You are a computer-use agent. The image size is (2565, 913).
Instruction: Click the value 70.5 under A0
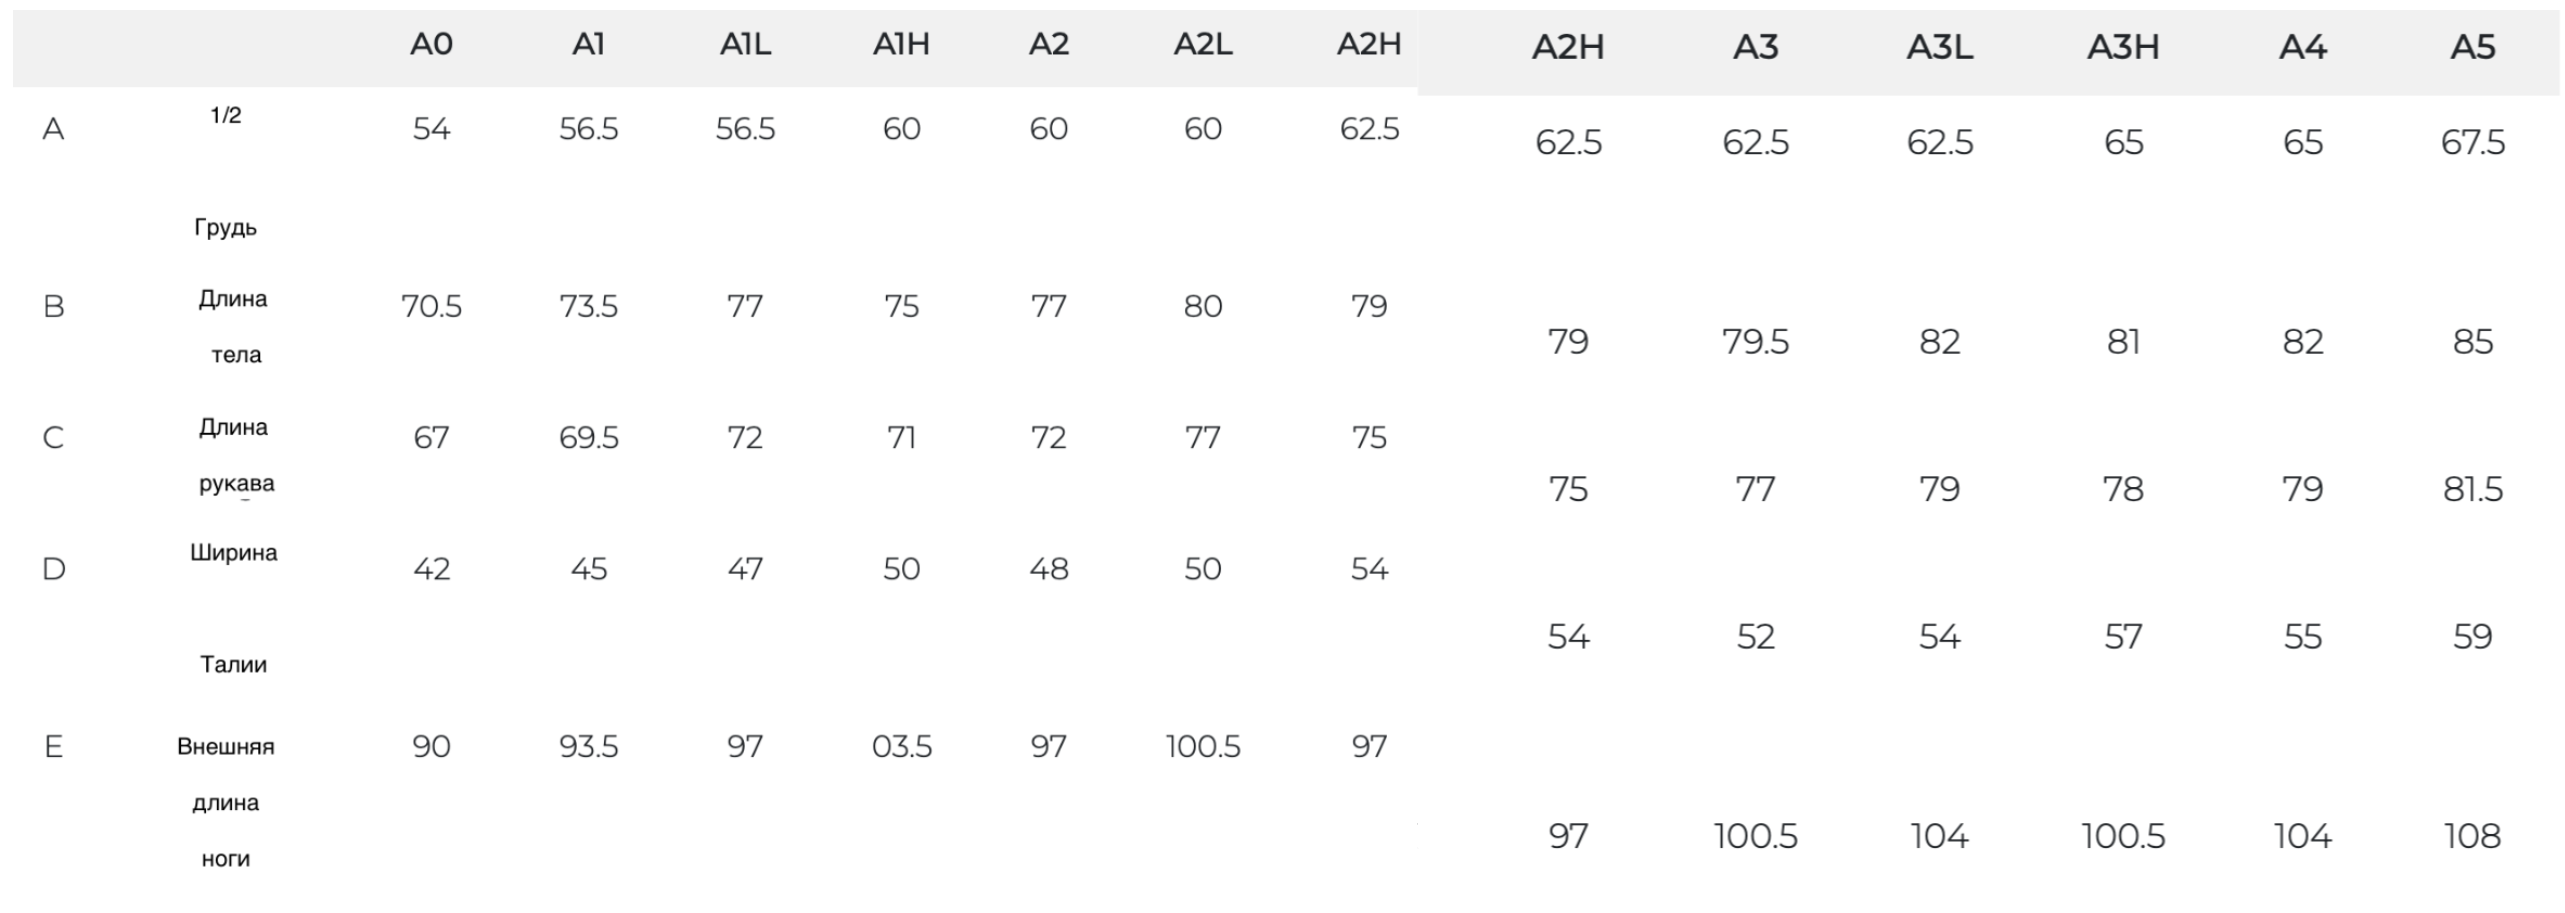coord(431,306)
